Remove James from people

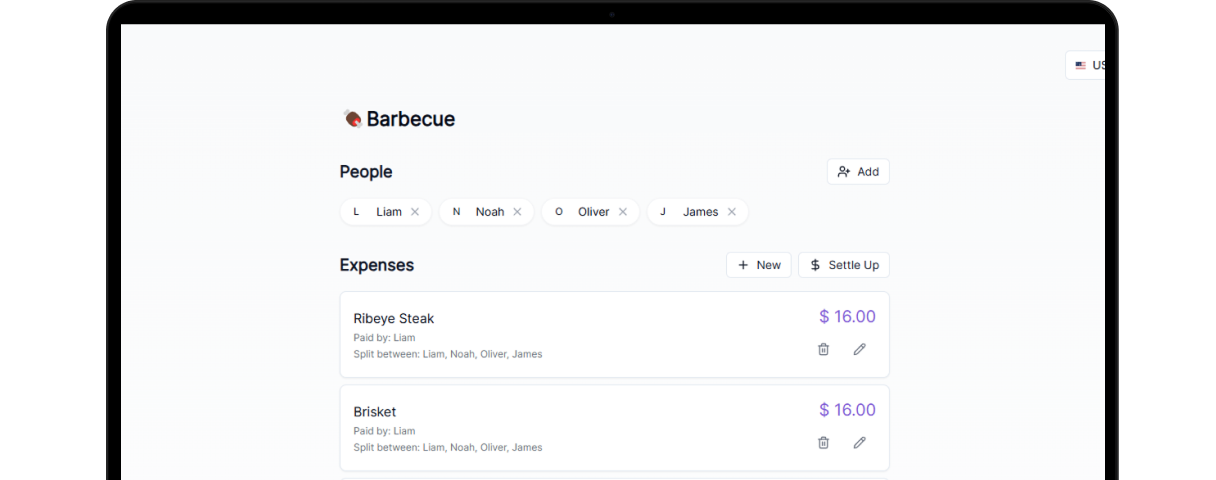click(x=732, y=212)
